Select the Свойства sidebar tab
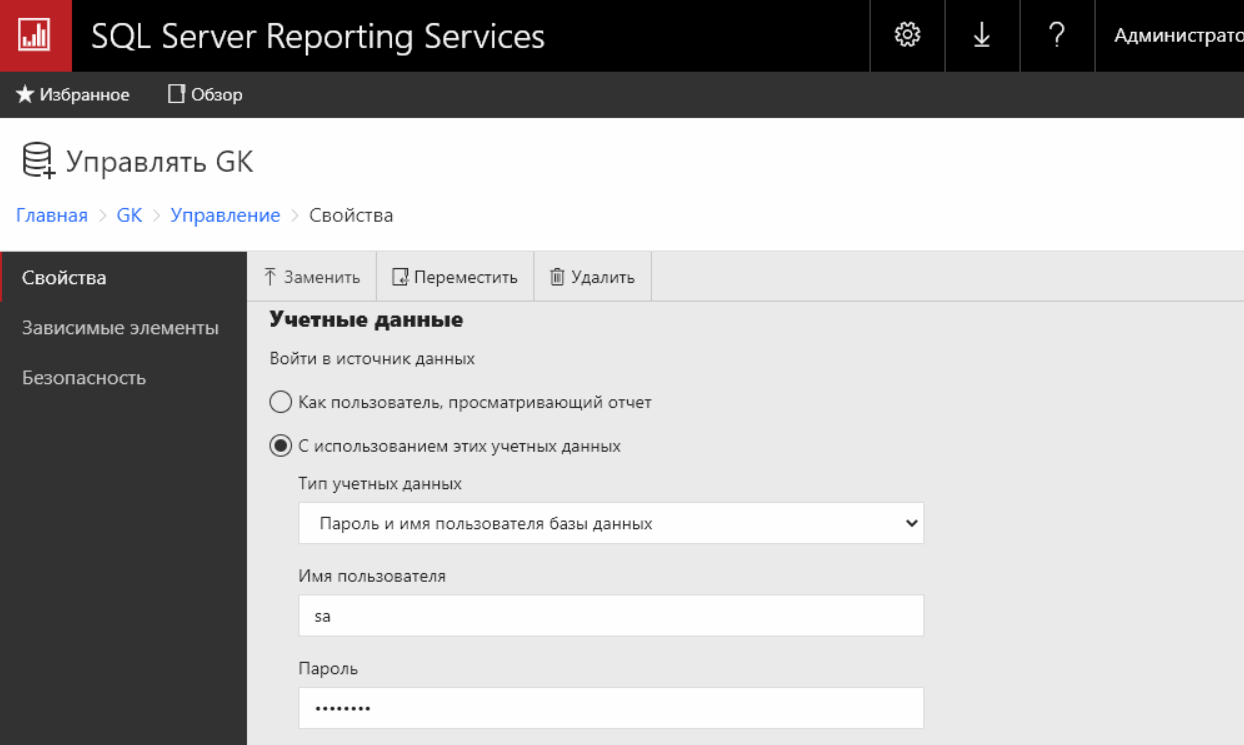 [124, 277]
